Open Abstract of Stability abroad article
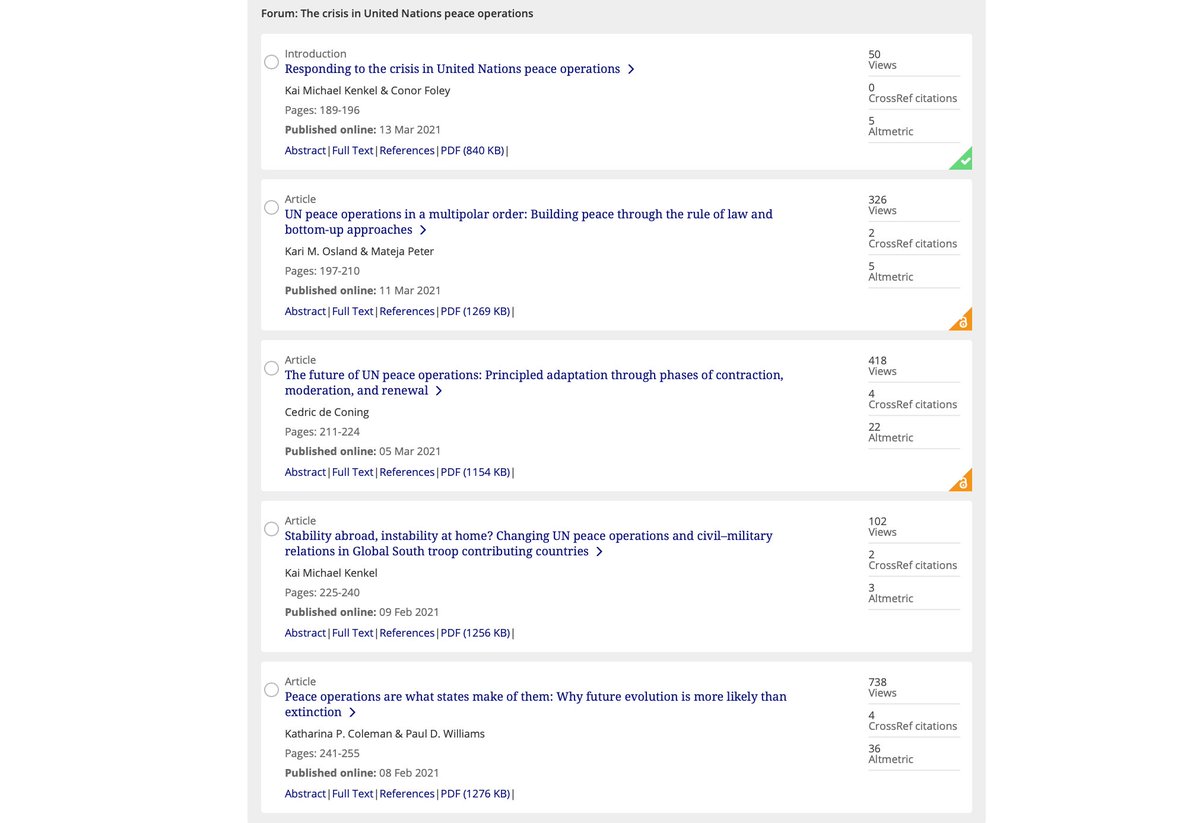This screenshot has width=1200, height=823. 305,633
